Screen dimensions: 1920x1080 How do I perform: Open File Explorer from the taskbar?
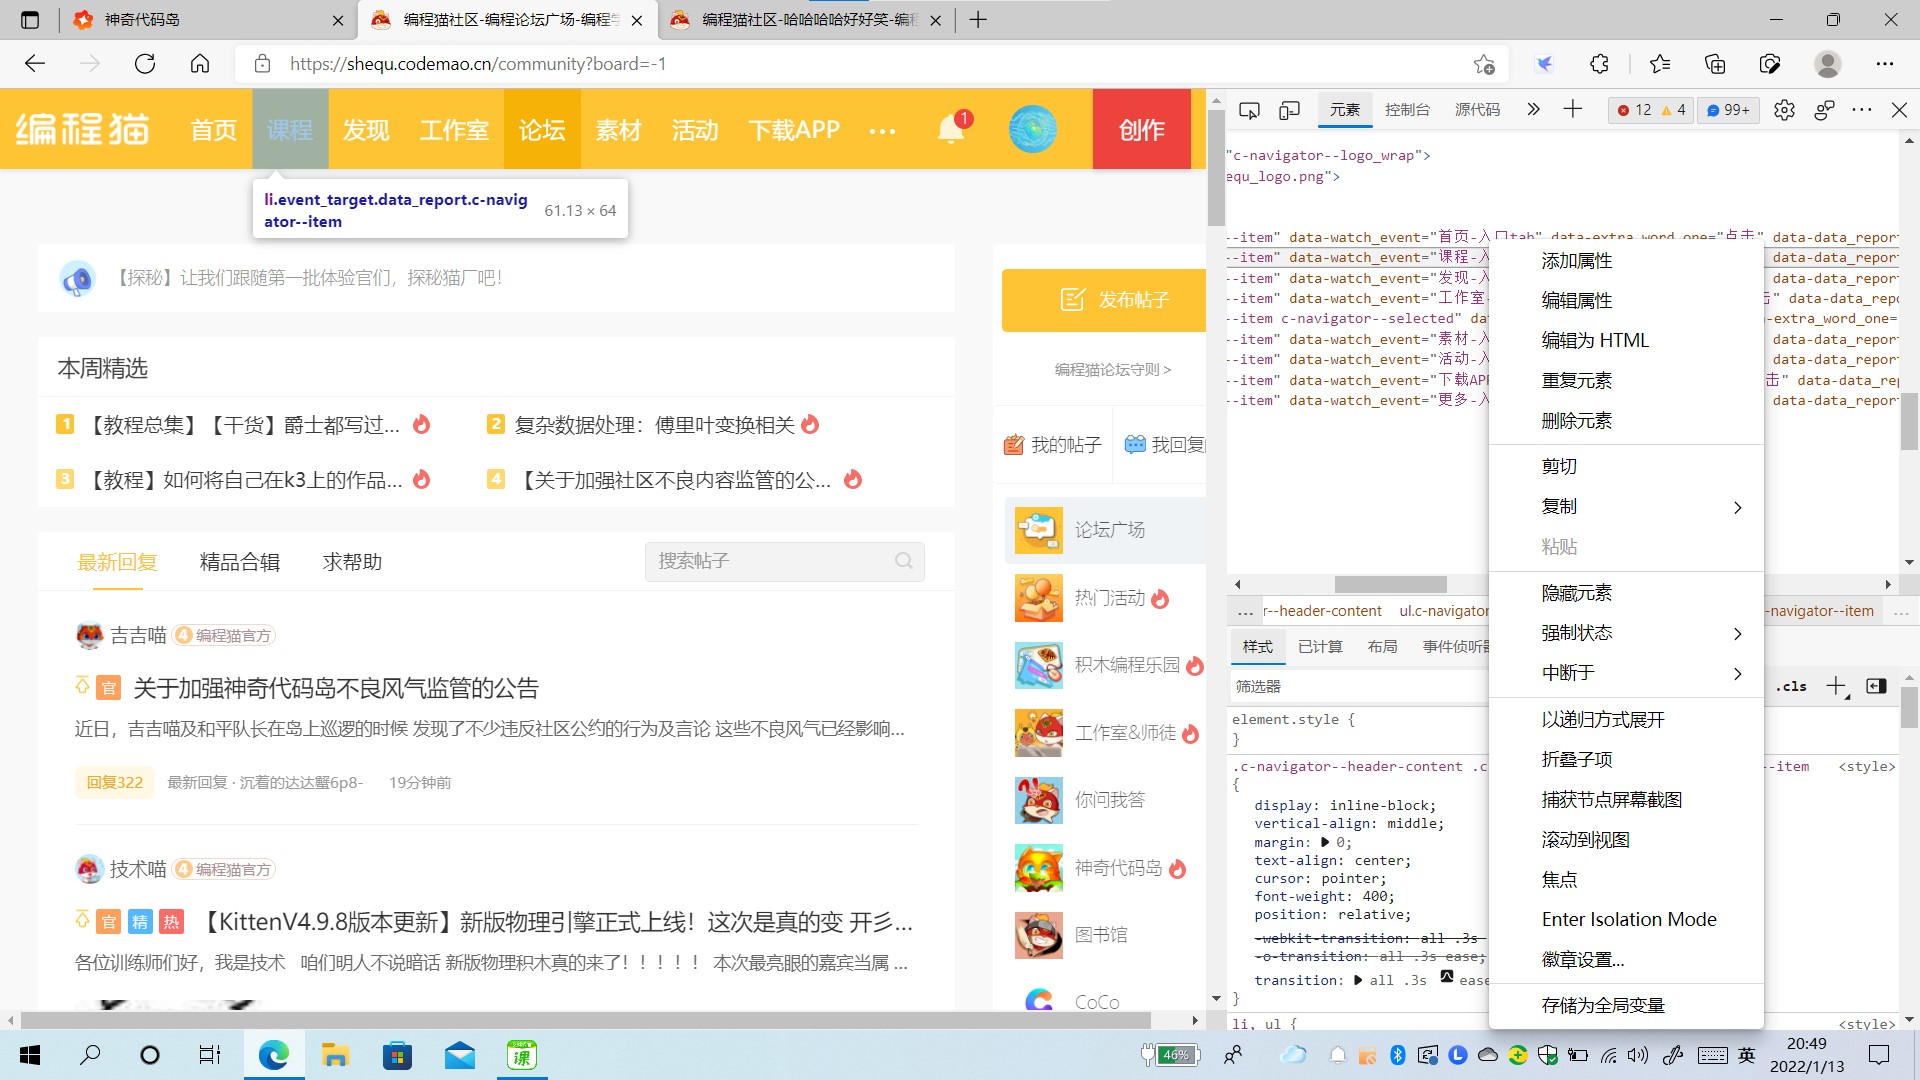click(335, 1055)
